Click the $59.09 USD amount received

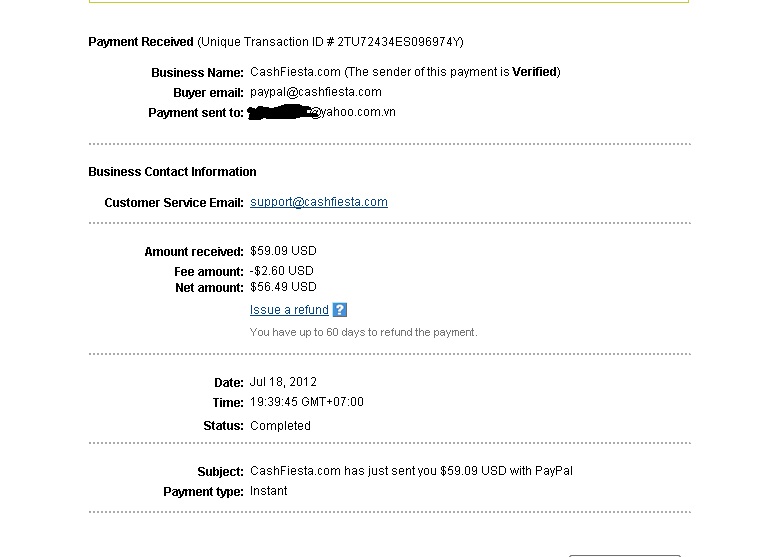[x=283, y=251]
